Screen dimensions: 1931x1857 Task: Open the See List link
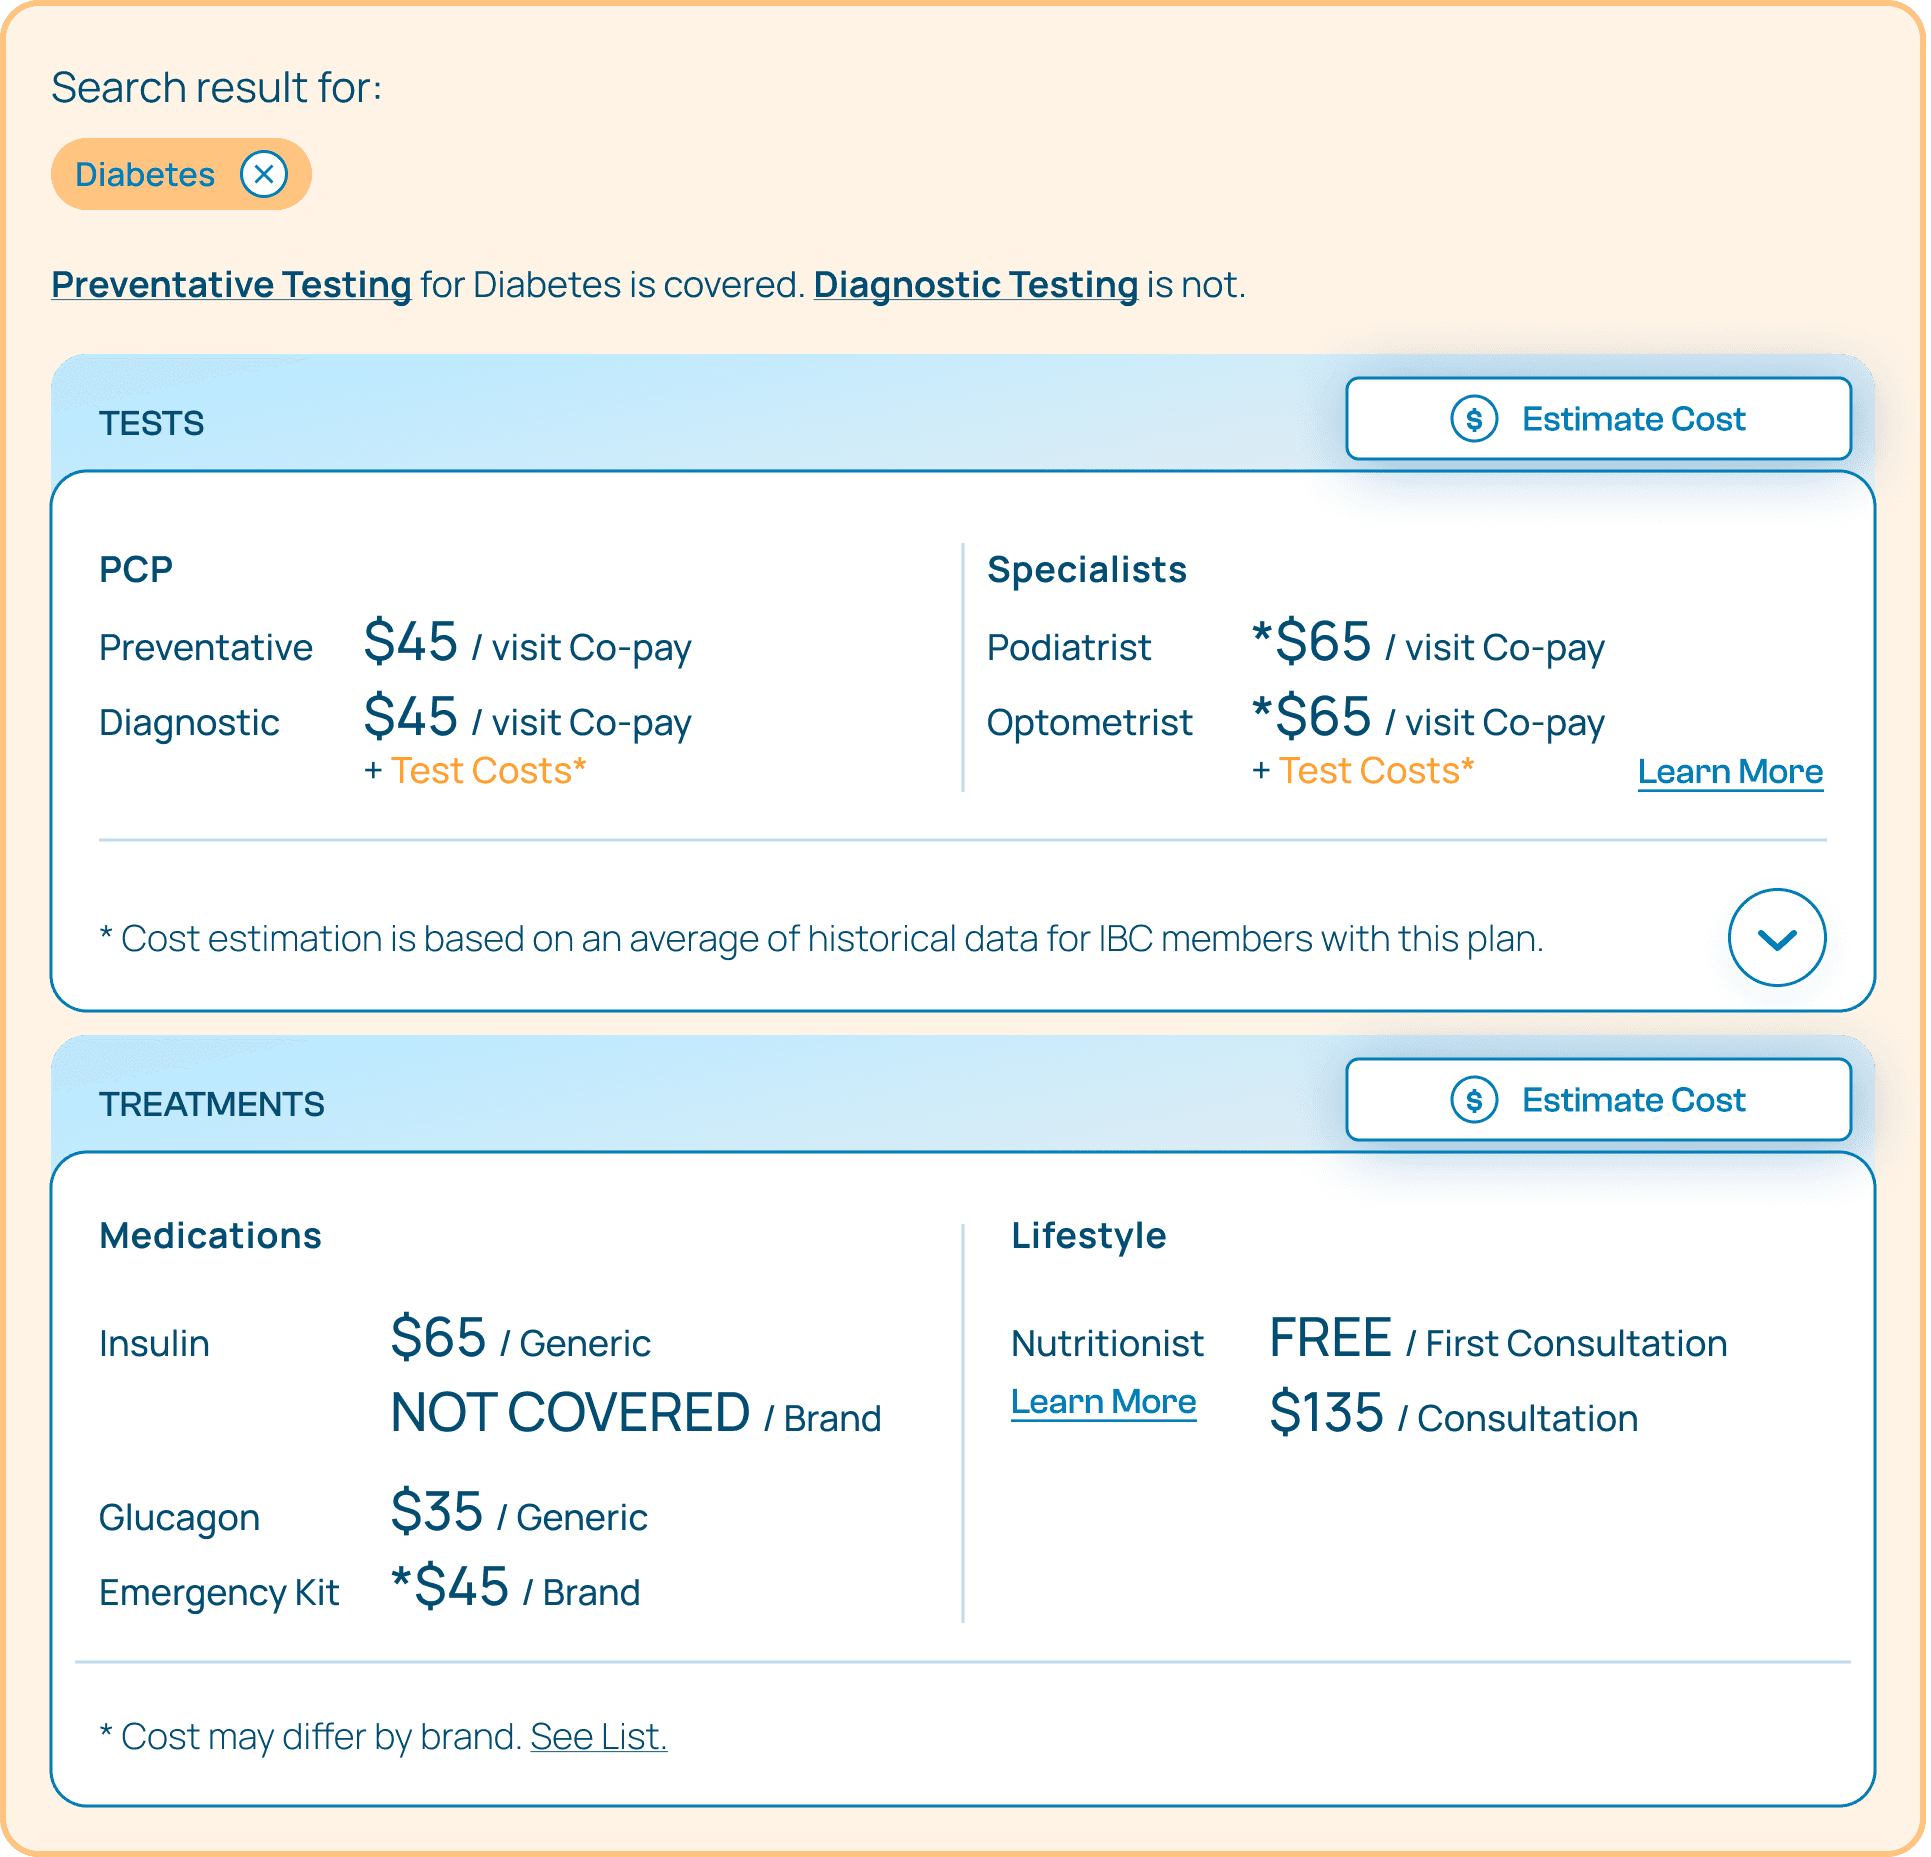[x=598, y=1737]
